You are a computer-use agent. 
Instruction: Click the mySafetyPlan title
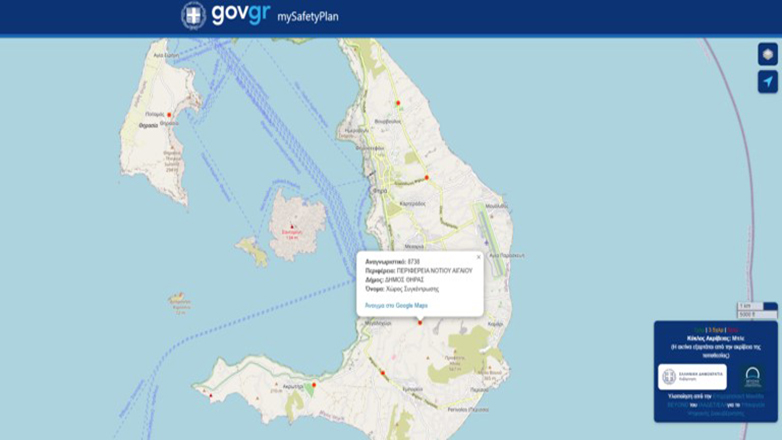pos(308,17)
